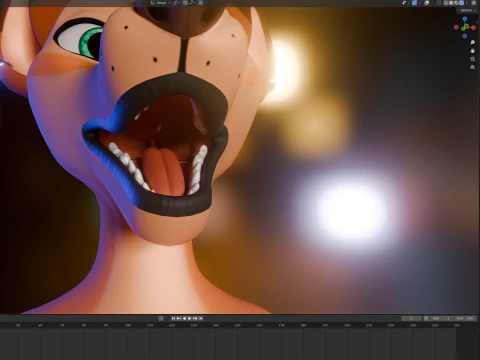480x360 pixels.
Task: Toggle snapping magnet in viewport header
Action: [185, 3]
